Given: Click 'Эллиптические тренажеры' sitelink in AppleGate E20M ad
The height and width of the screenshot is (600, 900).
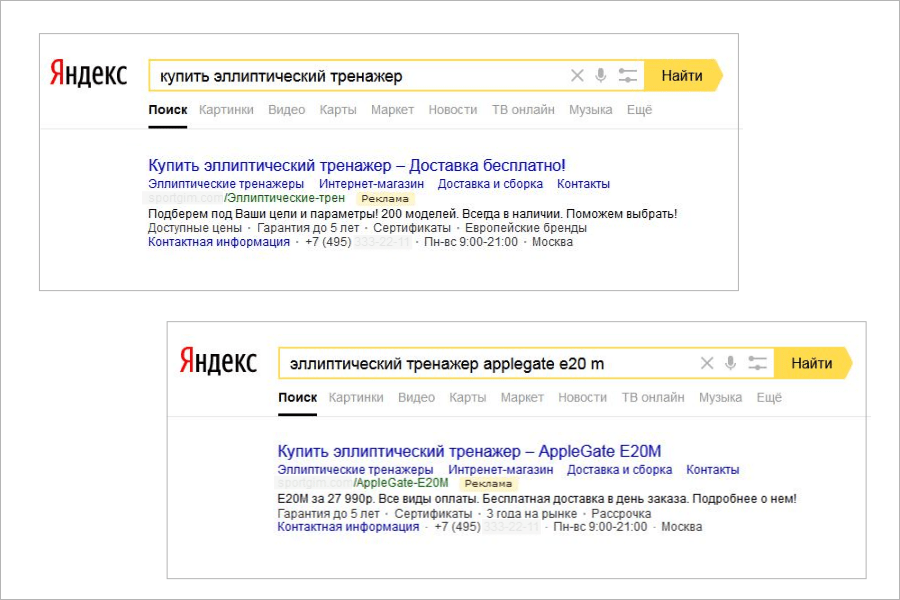Looking at the screenshot, I should [x=355, y=470].
